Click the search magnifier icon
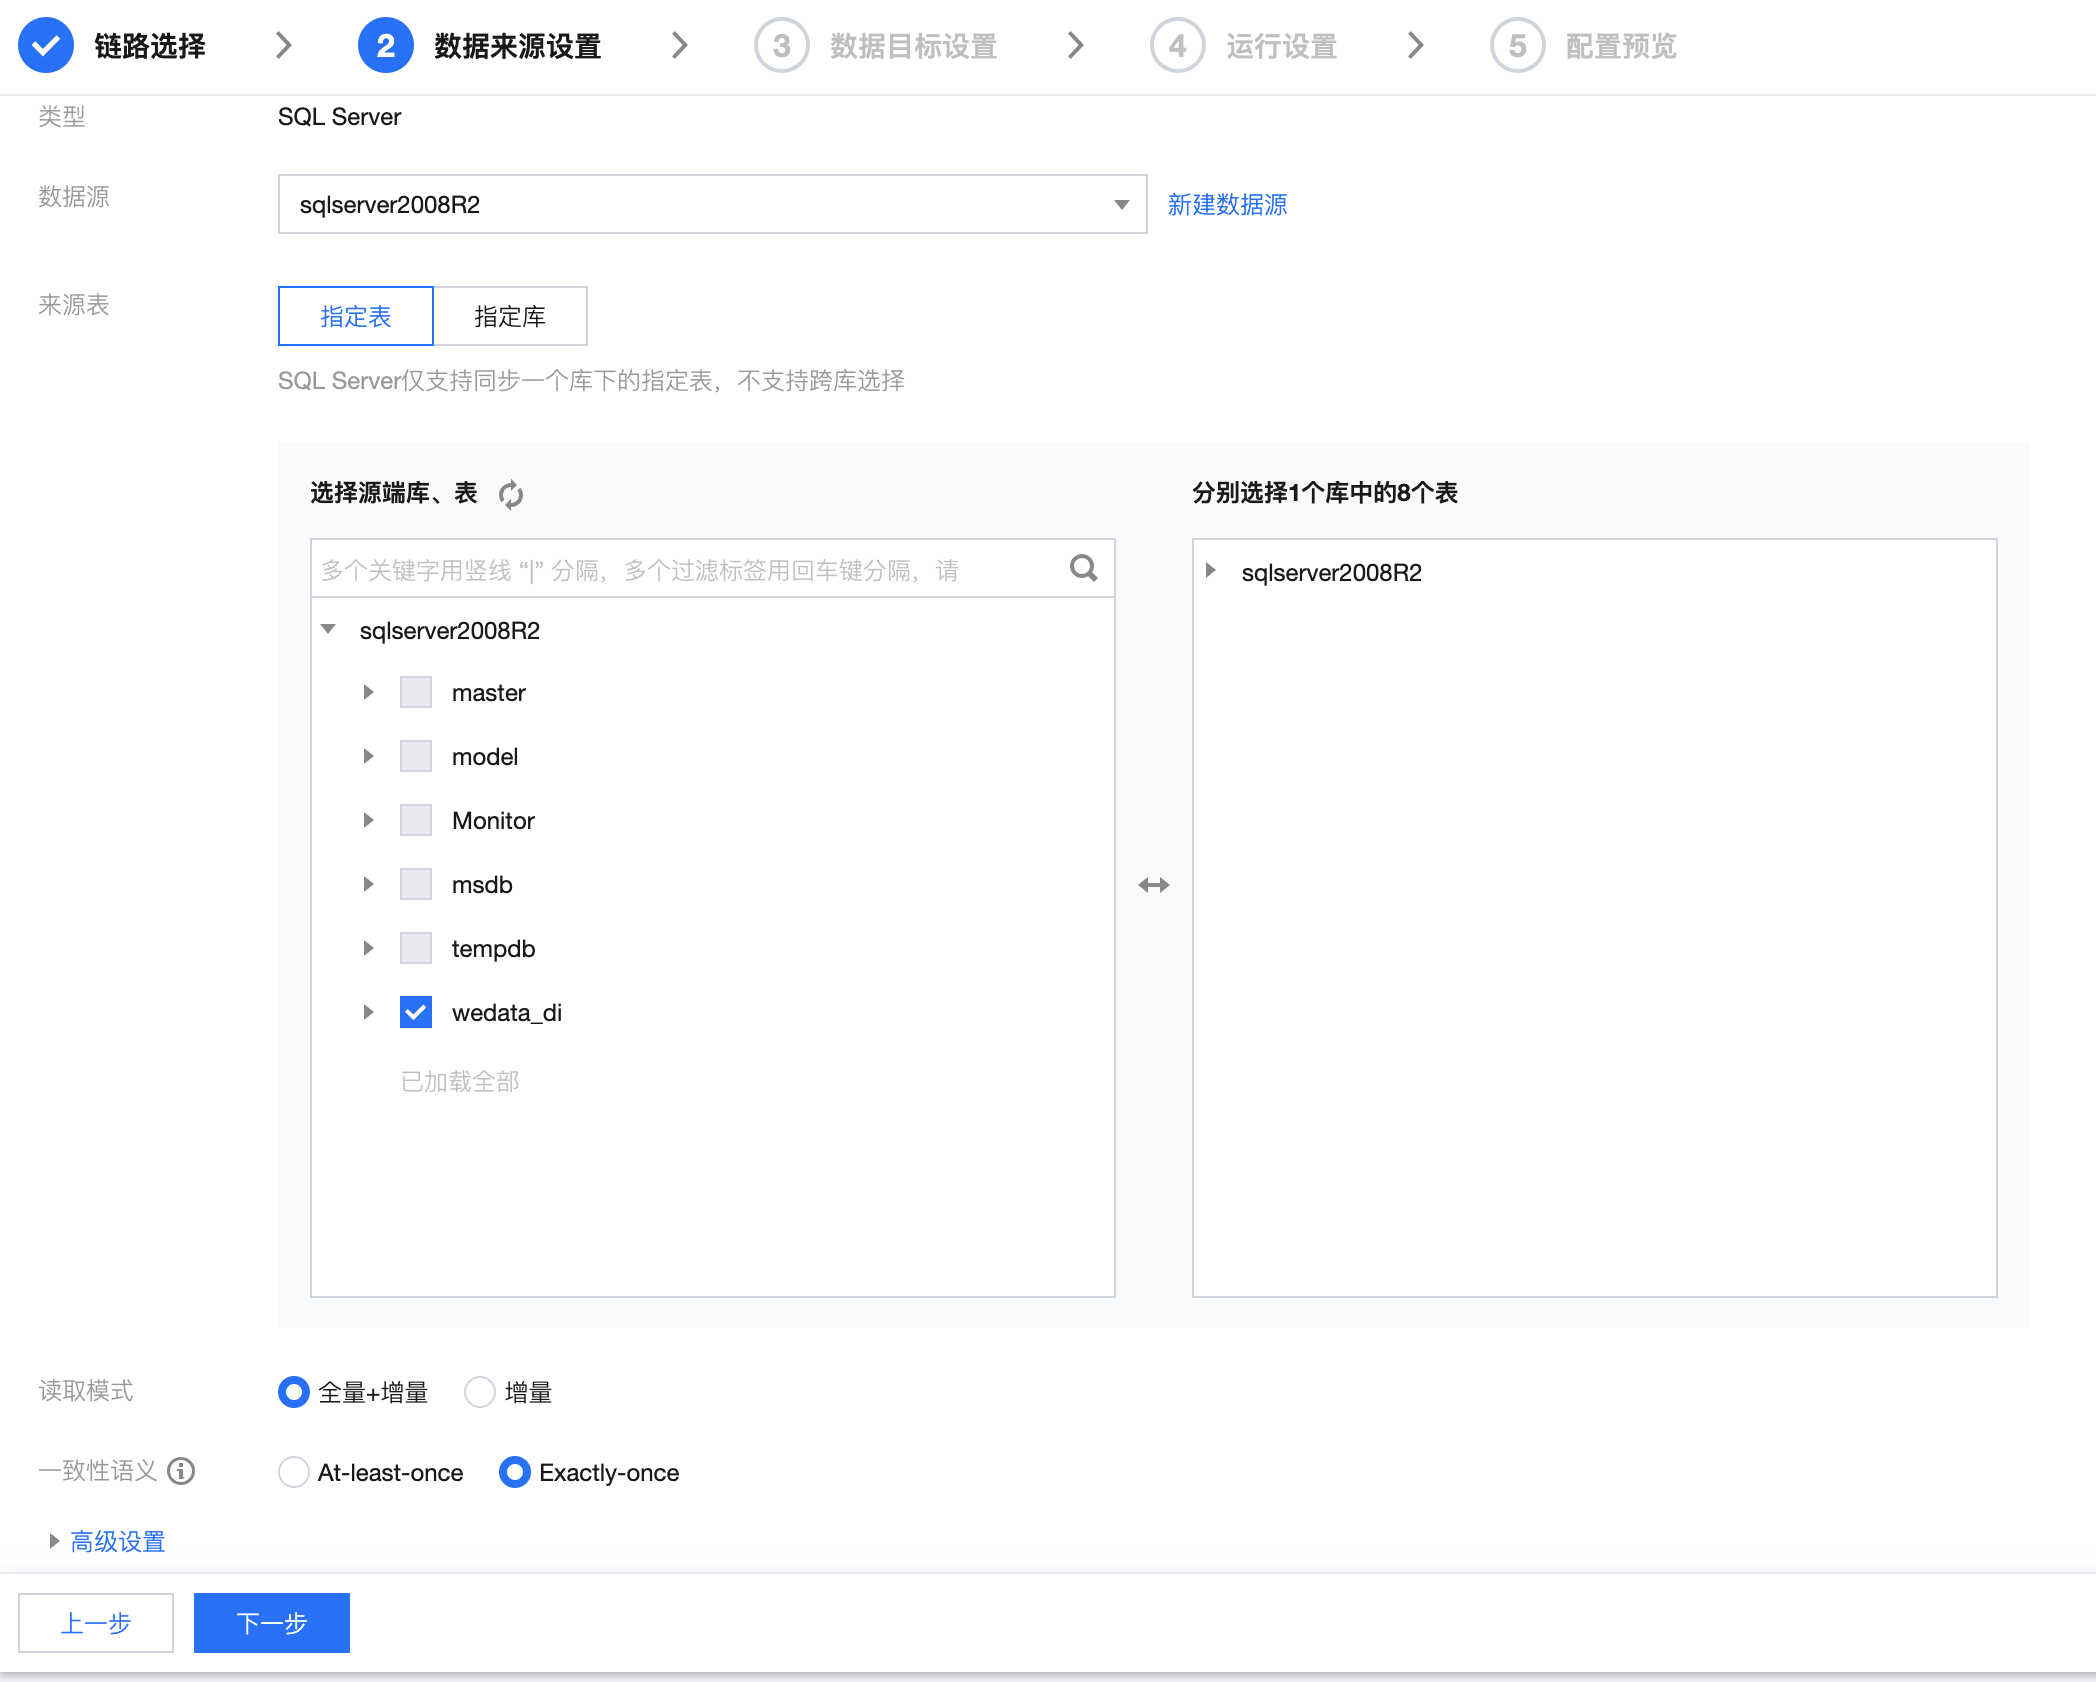The width and height of the screenshot is (2096, 1682). pyautogui.click(x=1083, y=568)
